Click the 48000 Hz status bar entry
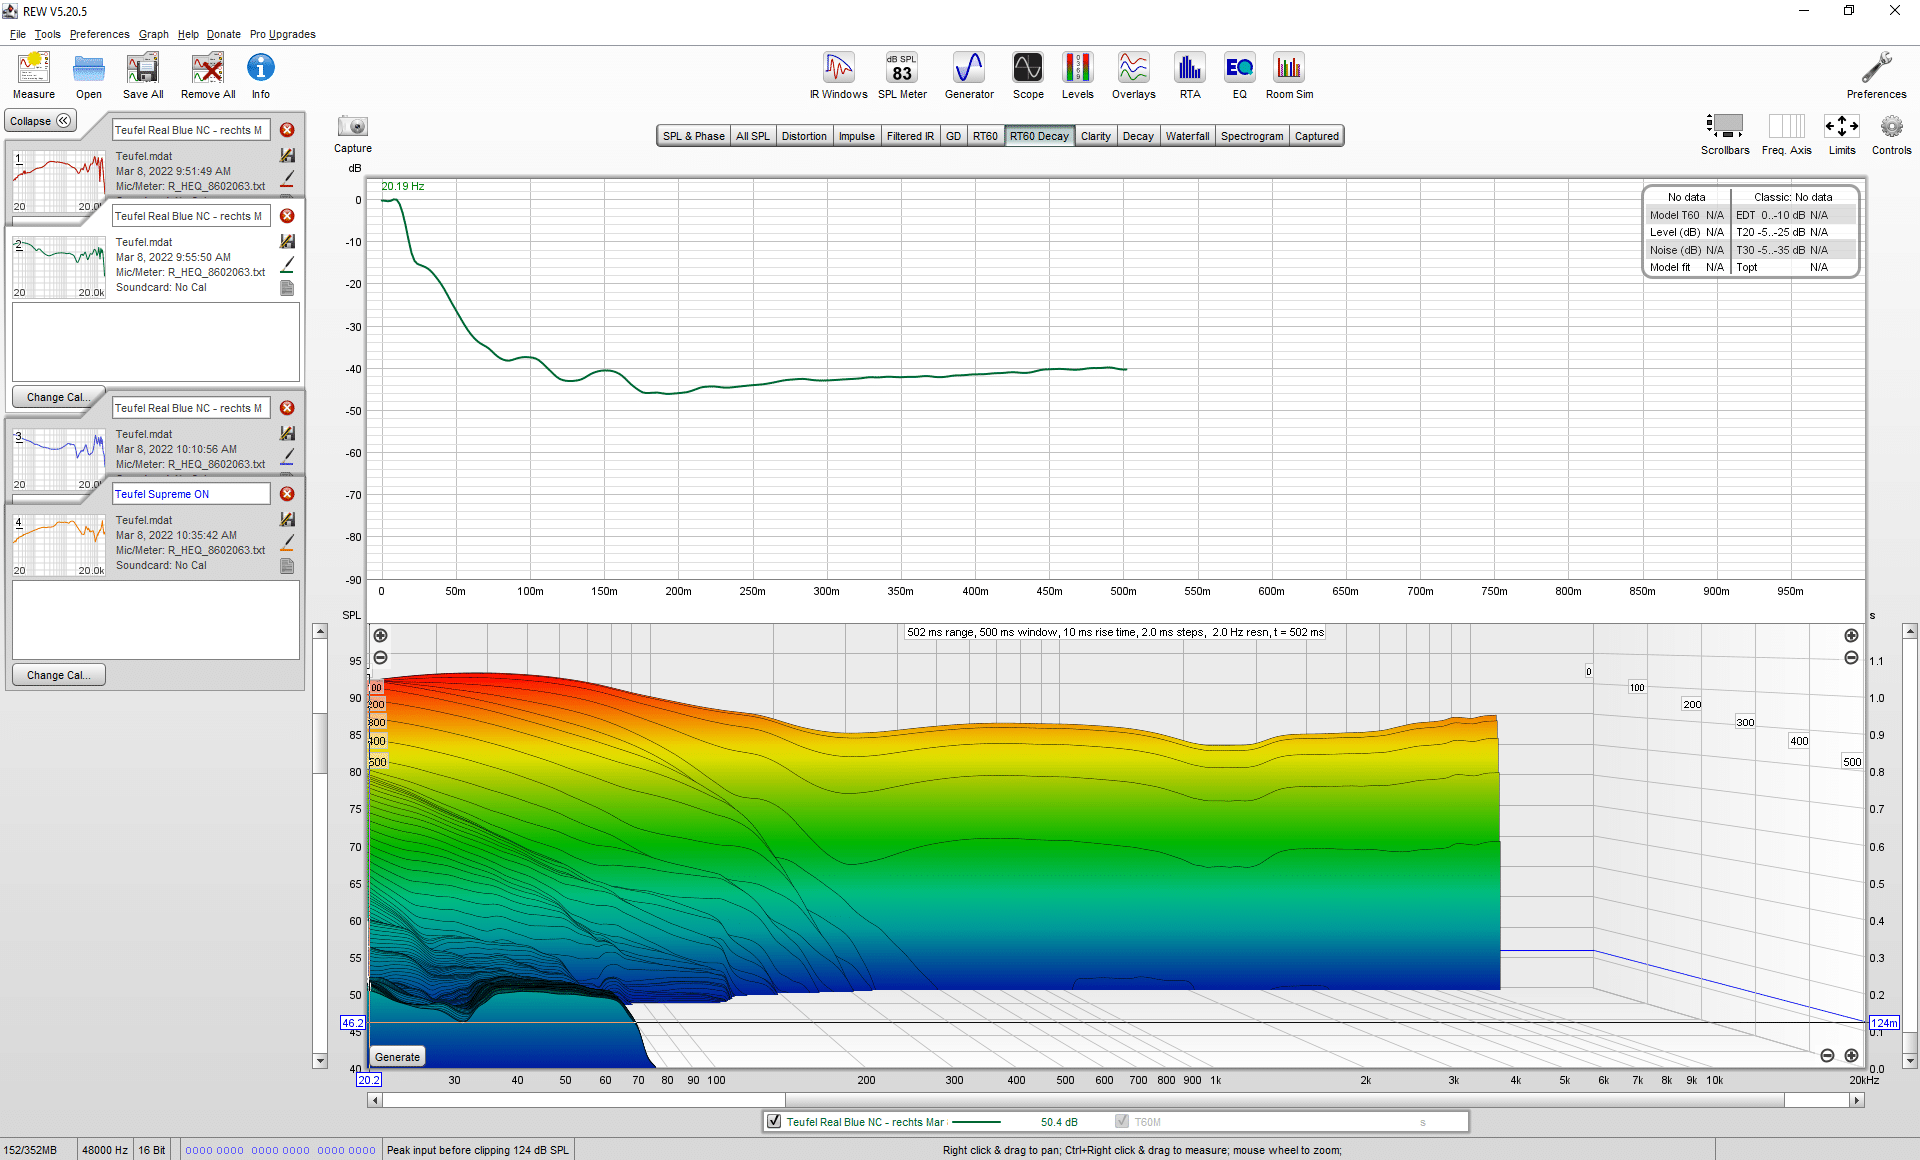The width and height of the screenshot is (1920, 1160). [x=105, y=1150]
